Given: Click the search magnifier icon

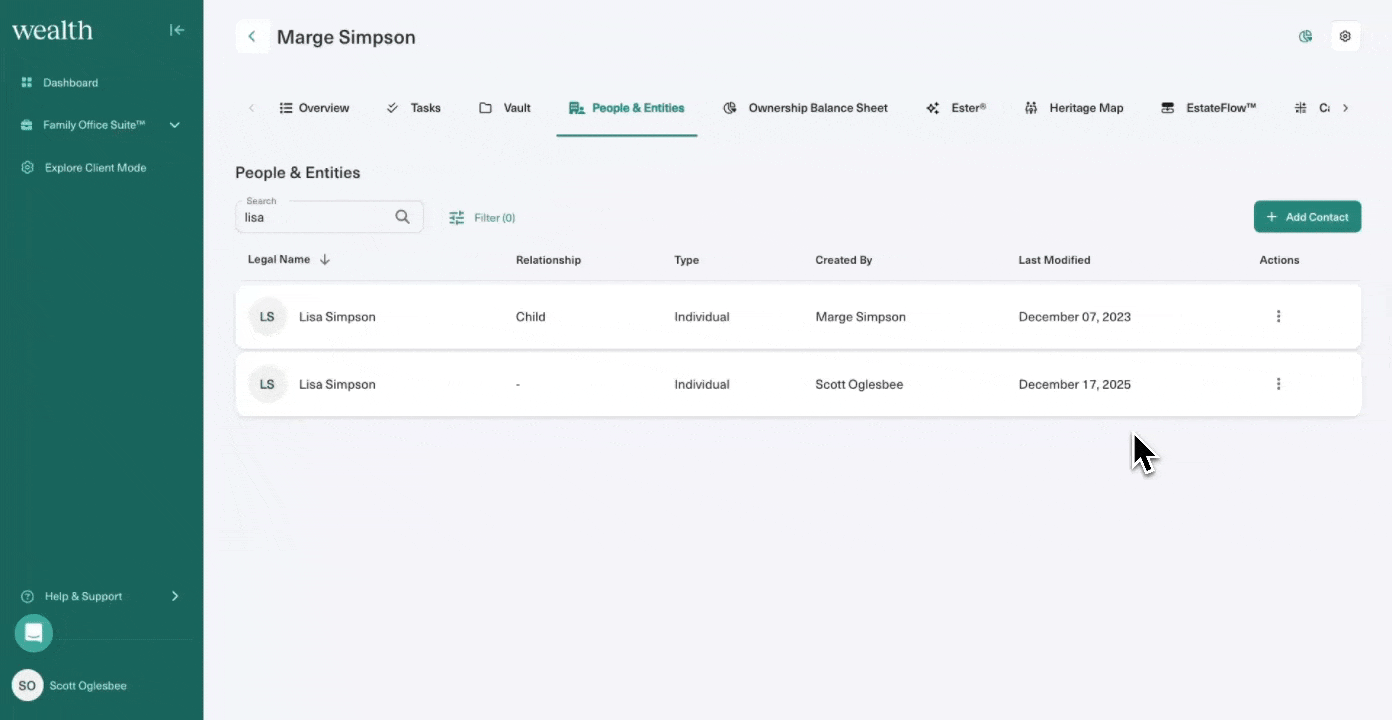Looking at the screenshot, I should (x=402, y=217).
